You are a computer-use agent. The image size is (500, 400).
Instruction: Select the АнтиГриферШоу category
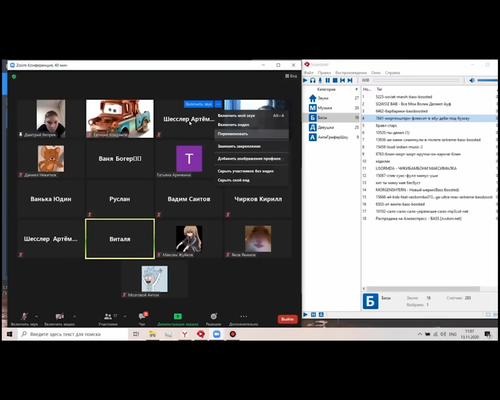point(333,137)
